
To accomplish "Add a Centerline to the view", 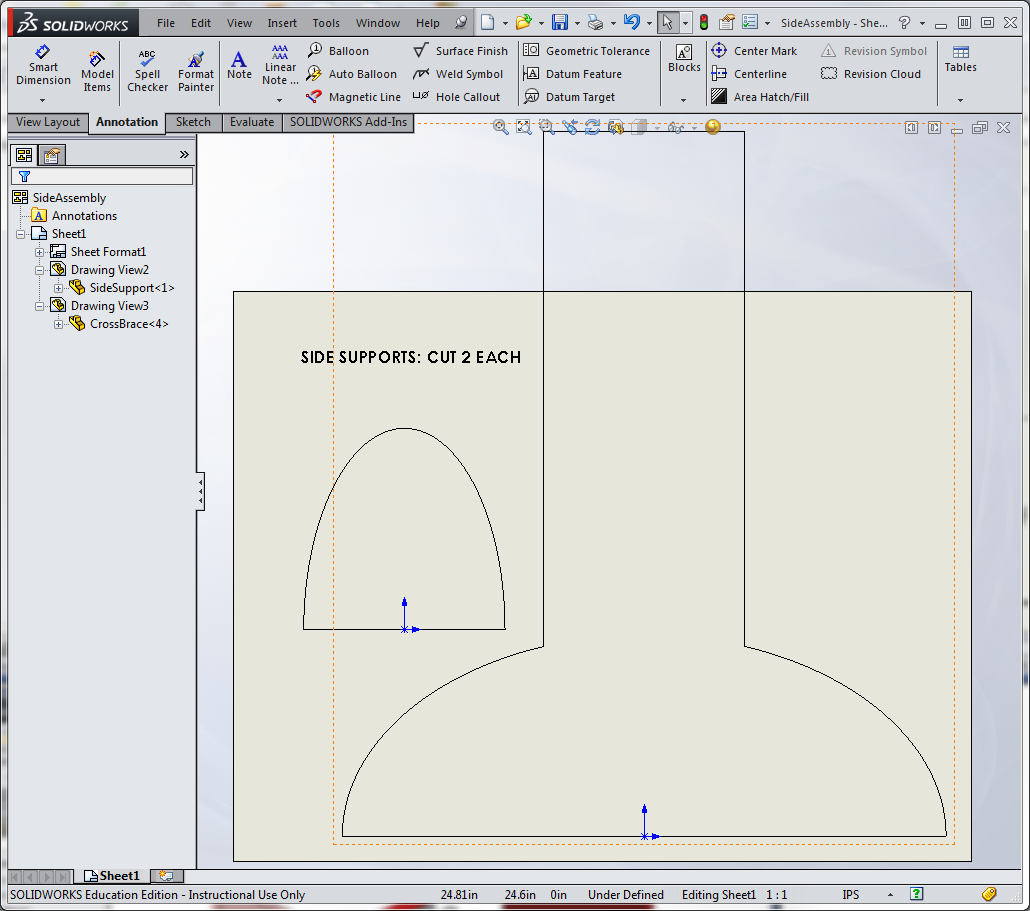I will click(x=749, y=74).
